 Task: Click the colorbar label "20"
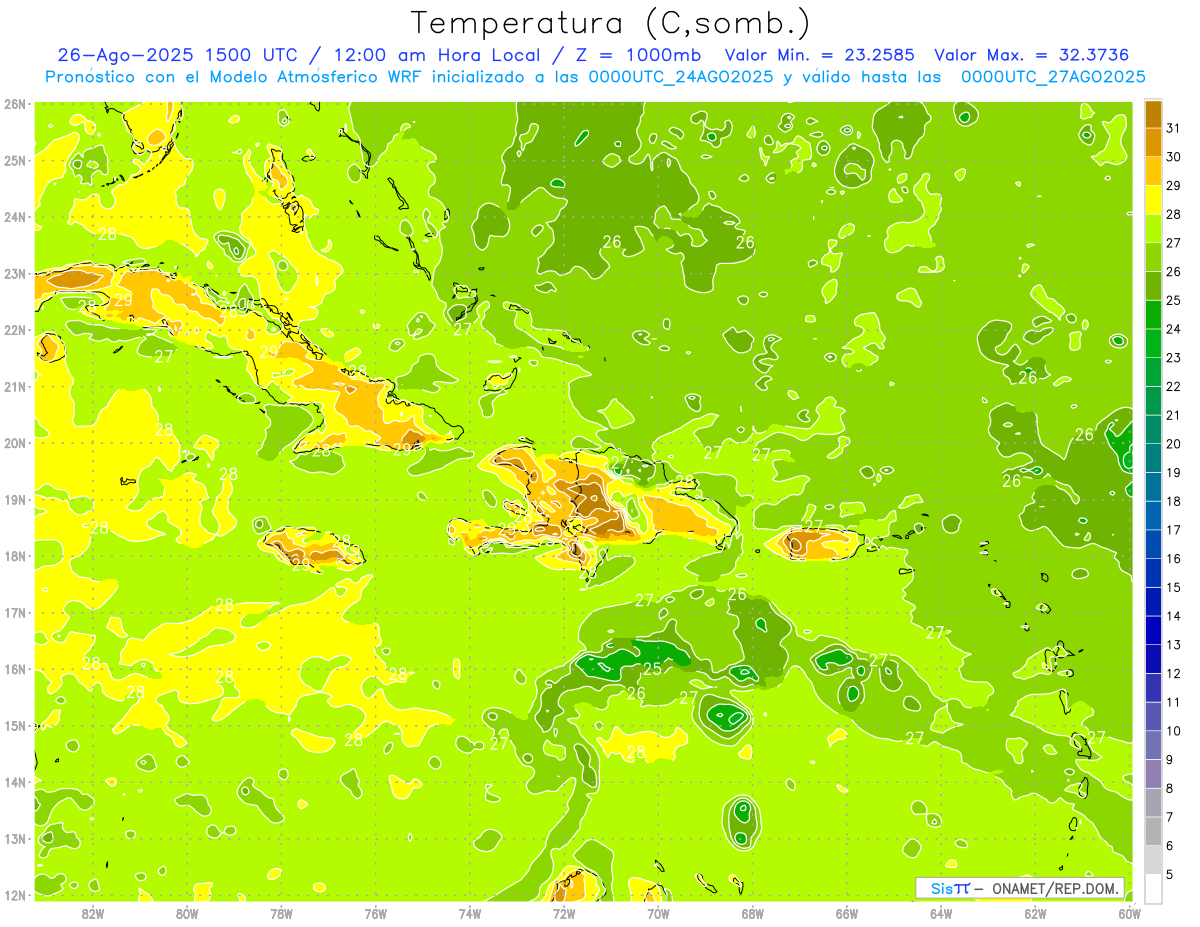(1173, 444)
